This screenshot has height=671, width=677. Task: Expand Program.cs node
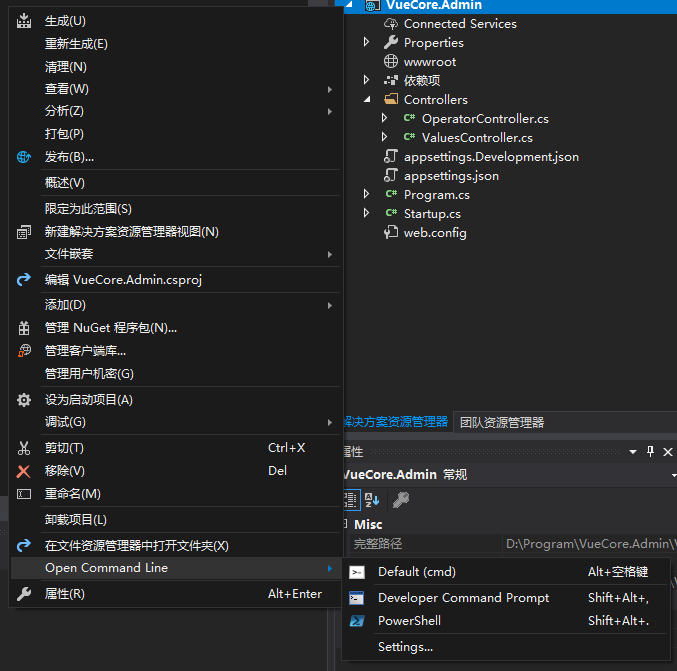(x=366, y=194)
